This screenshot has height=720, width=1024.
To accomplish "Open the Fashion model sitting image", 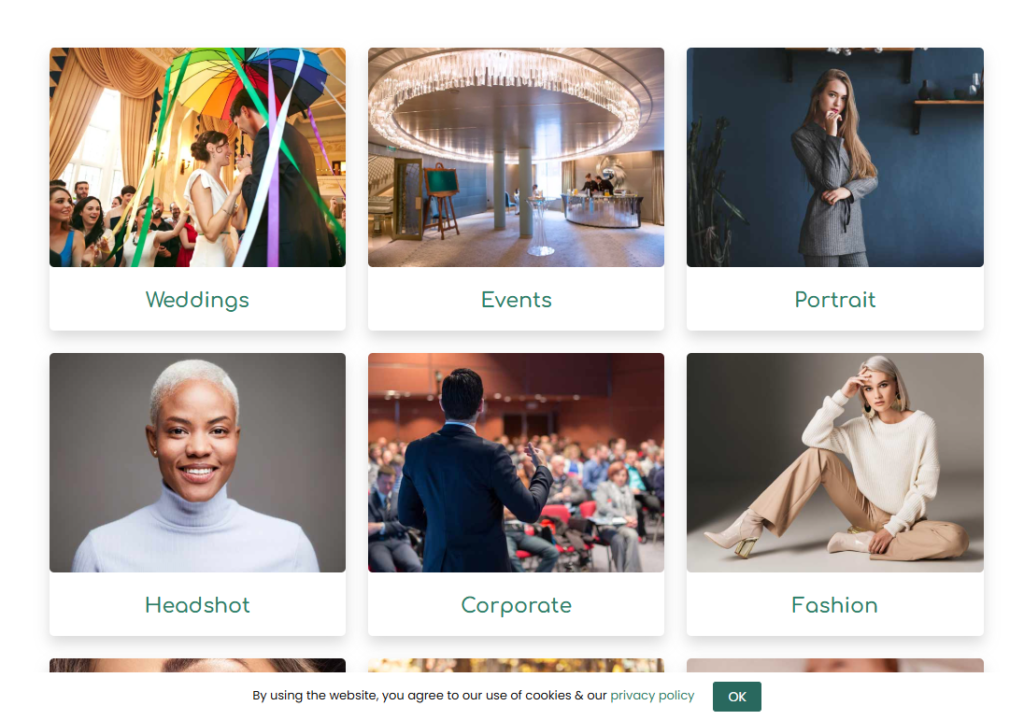I will pos(835,463).
